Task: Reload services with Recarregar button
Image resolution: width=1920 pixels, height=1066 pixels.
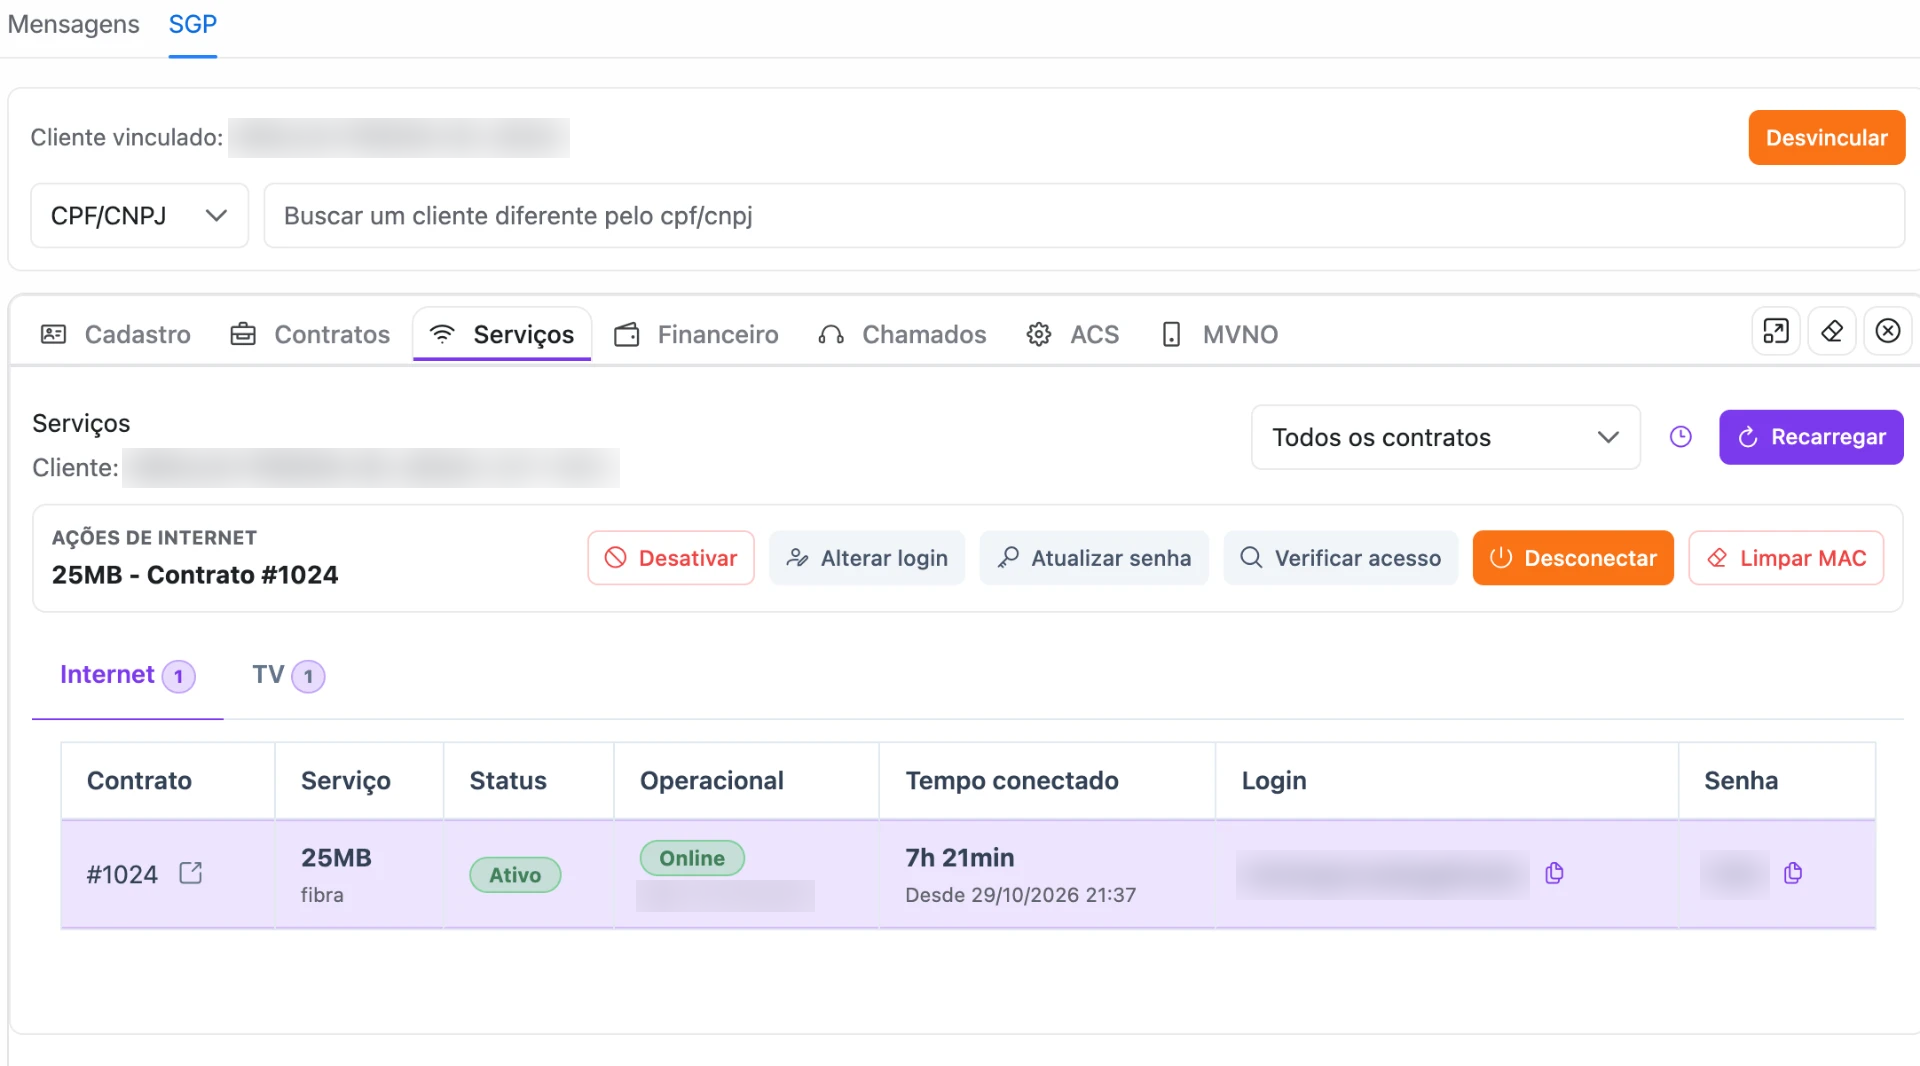Action: coord(1811,437)
